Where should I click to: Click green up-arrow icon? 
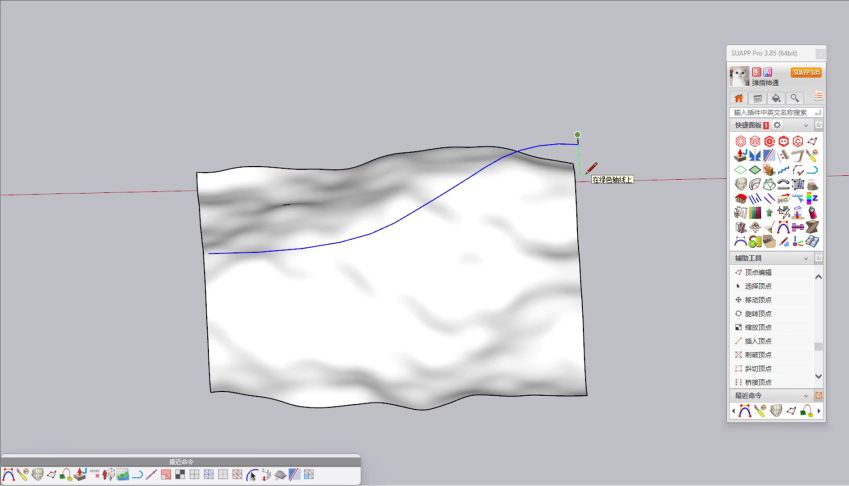pos(769,213)
